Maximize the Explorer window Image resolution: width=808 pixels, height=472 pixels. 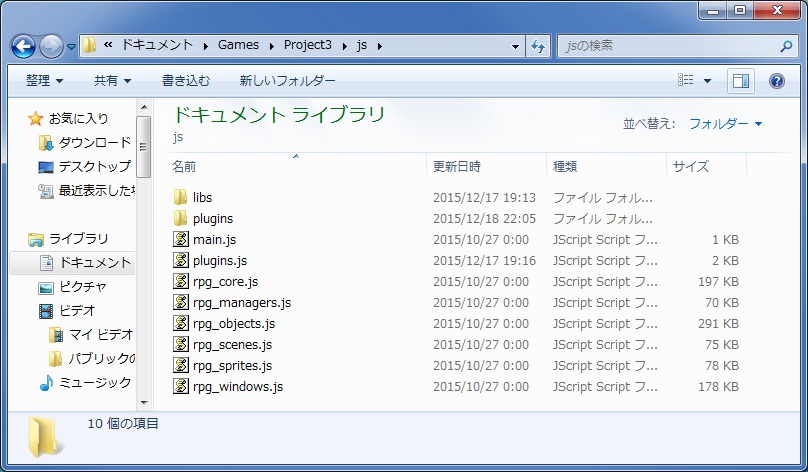point(740,10)
